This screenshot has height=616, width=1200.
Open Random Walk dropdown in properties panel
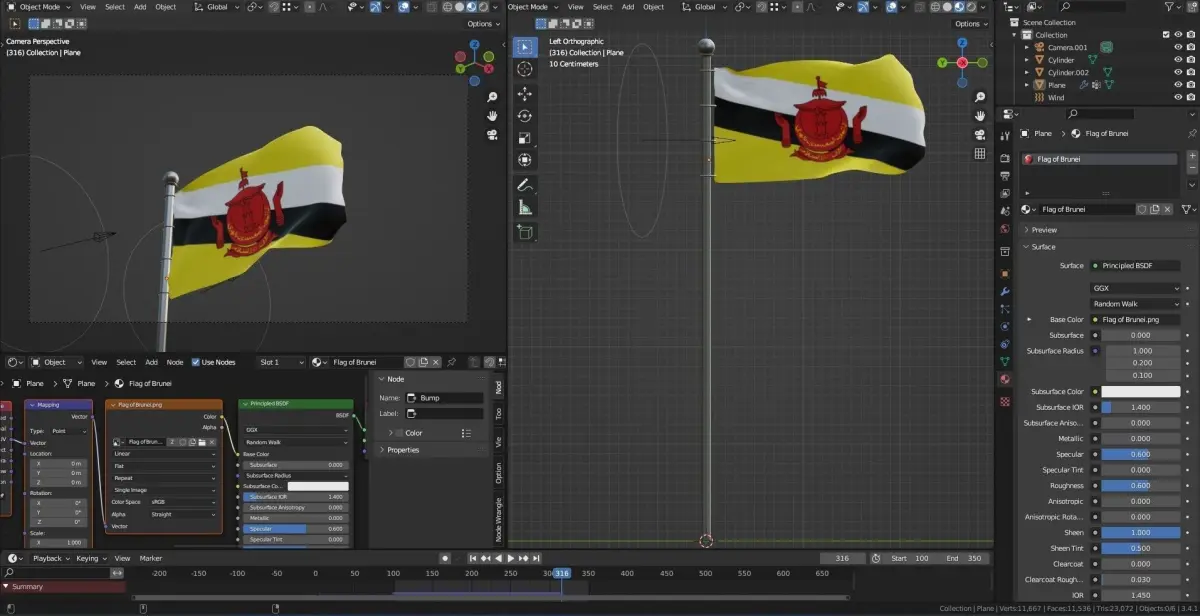point(1135,304)
